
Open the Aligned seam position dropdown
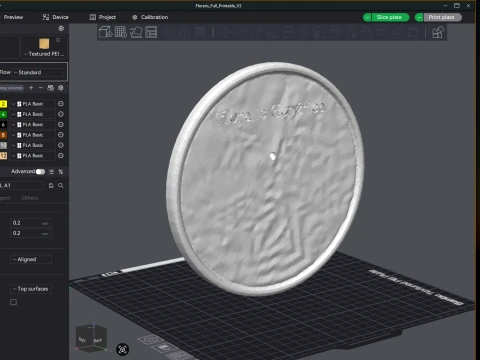click(x=31, y=259)
